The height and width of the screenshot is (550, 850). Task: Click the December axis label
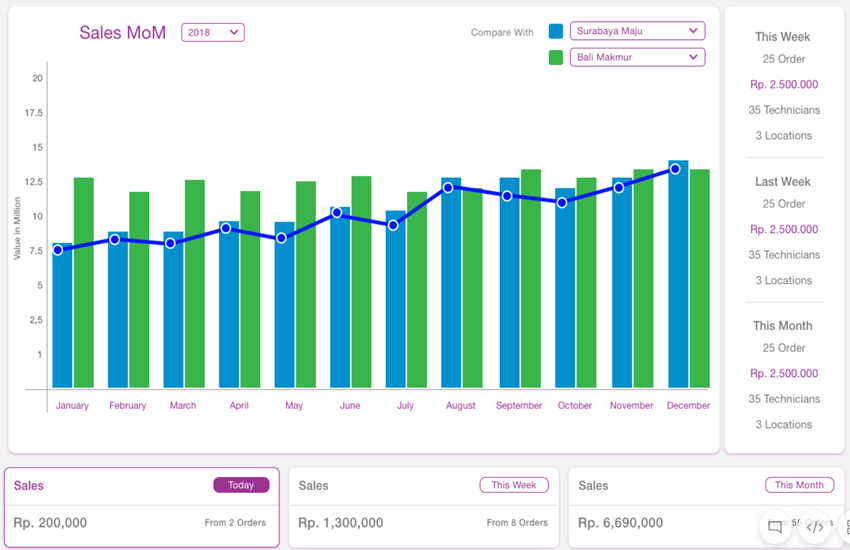click(688, 405)
